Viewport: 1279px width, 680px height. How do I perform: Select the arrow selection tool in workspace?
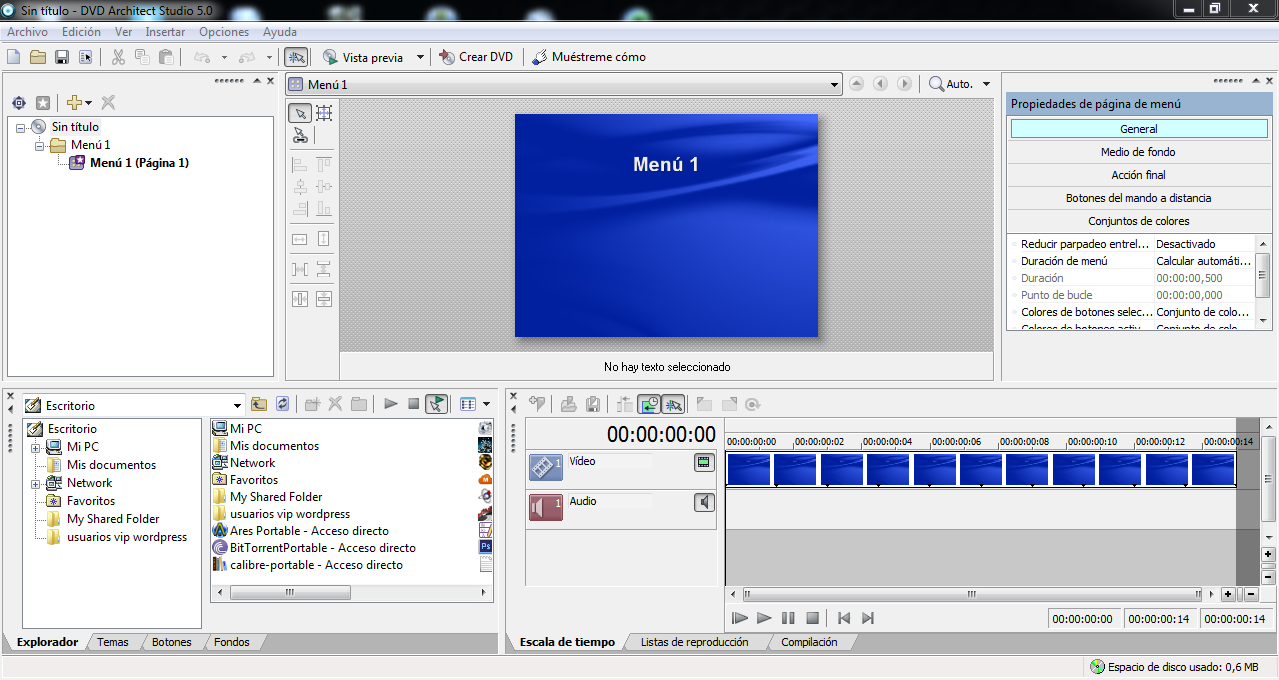point(300,113)
